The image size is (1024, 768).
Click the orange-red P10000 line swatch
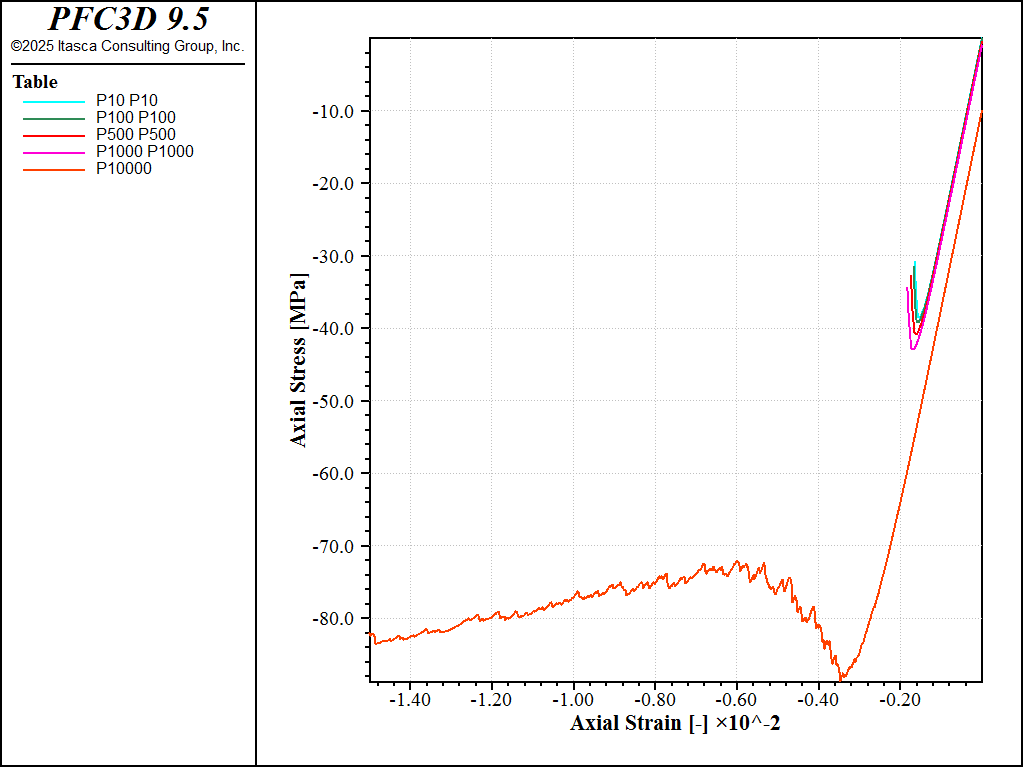(x=54, y=170)
